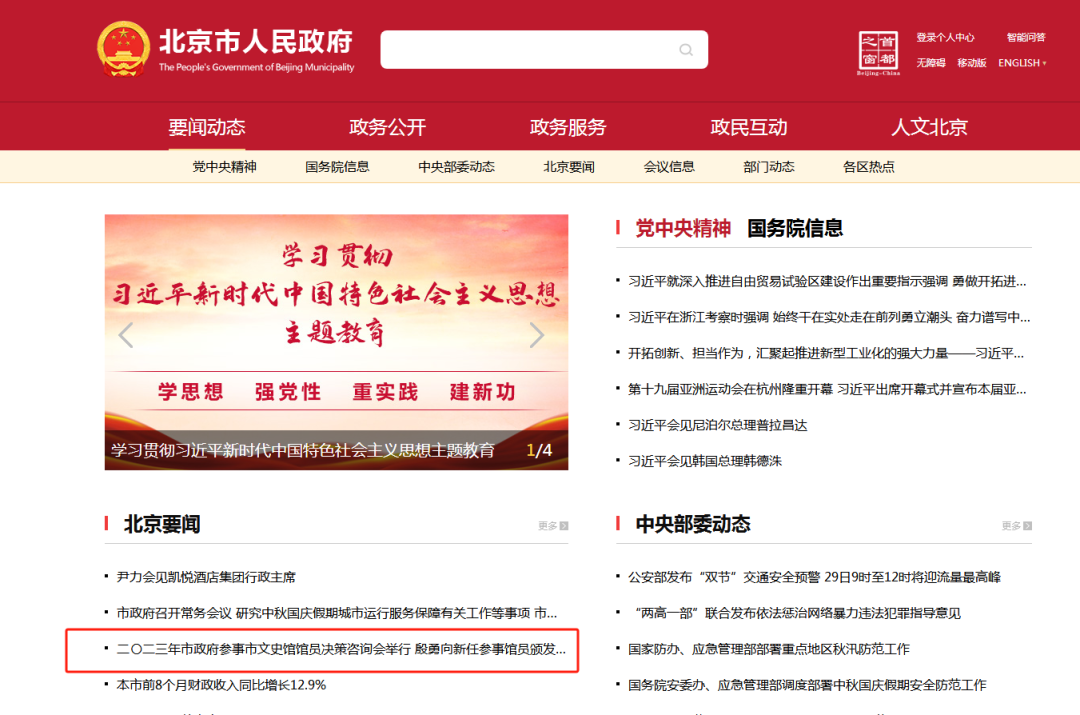Open article 习近平会见韩国总理韩德洙
The height and width of the screenshot is (715, 1080).
click(x=705, y=461)
